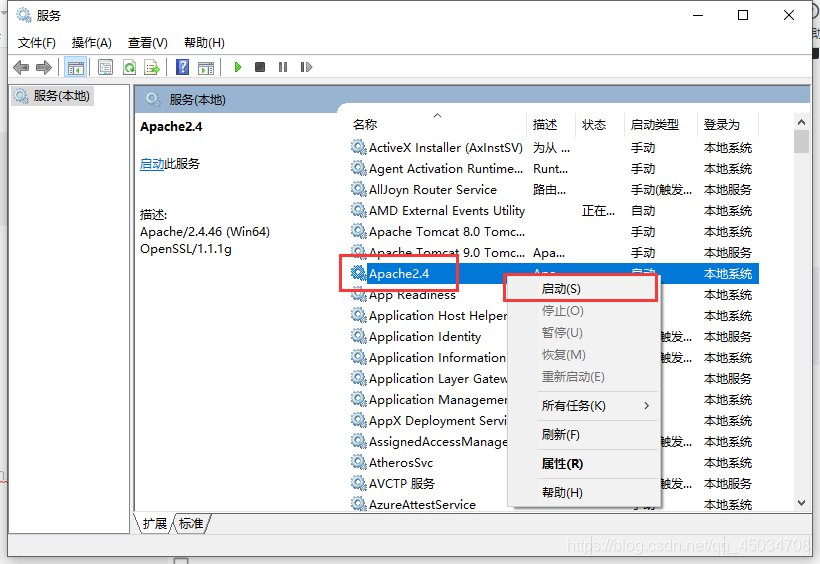Choose 帮助(H) in the context menu
Viewport: 820px width, 564px height.
pyautogui.click(x=584, y=493)
